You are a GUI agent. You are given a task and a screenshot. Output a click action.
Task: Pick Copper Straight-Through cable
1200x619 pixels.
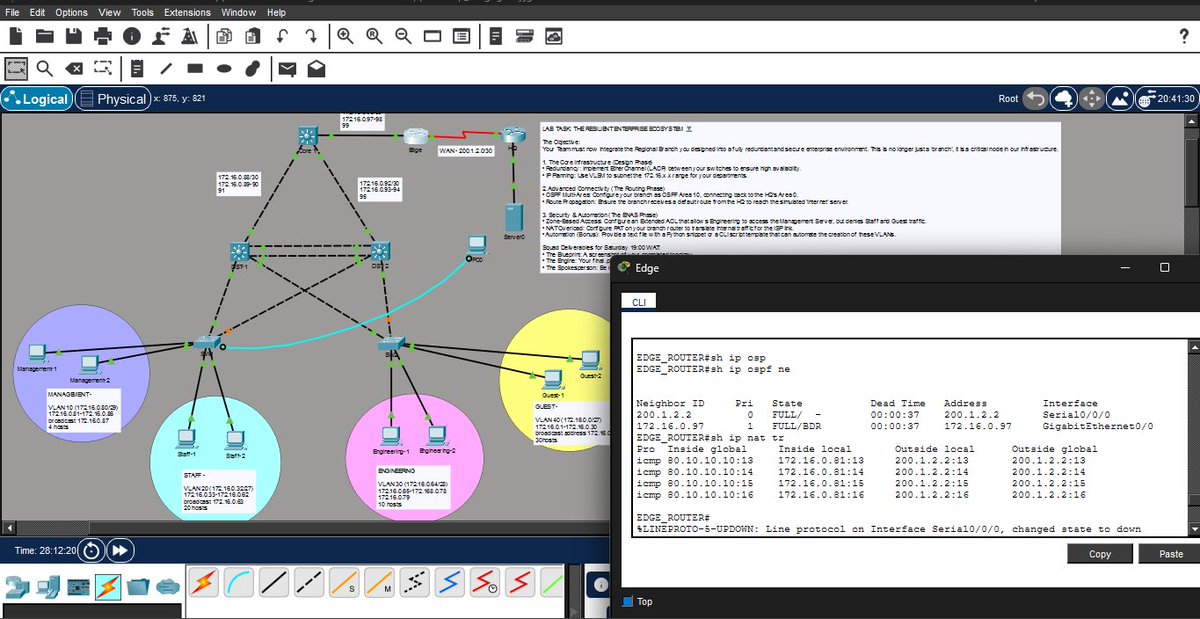point(273,581)
